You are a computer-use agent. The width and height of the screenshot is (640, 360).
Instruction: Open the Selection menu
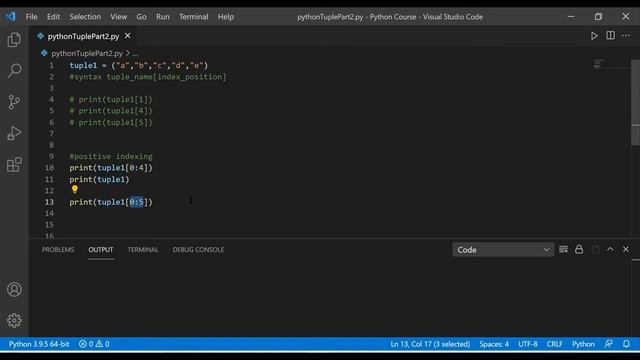click(x=85, y=17)
